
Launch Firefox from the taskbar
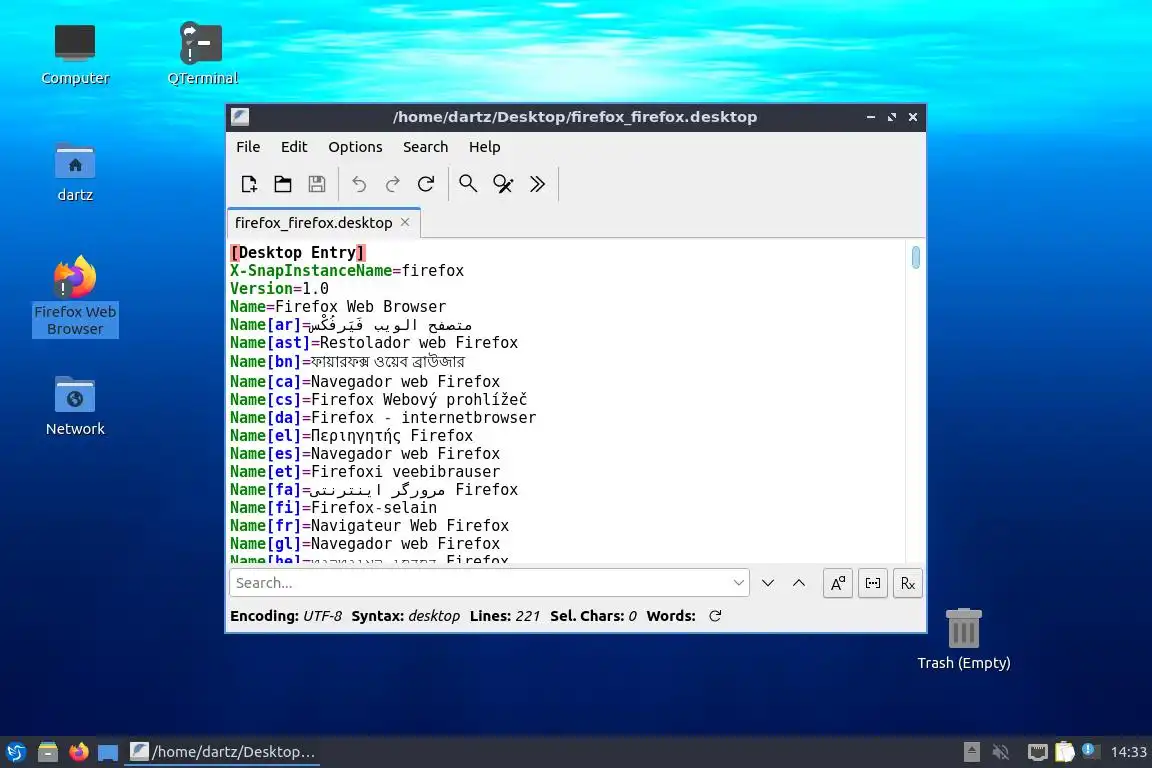pyautogui.click(x=79, y=752)
